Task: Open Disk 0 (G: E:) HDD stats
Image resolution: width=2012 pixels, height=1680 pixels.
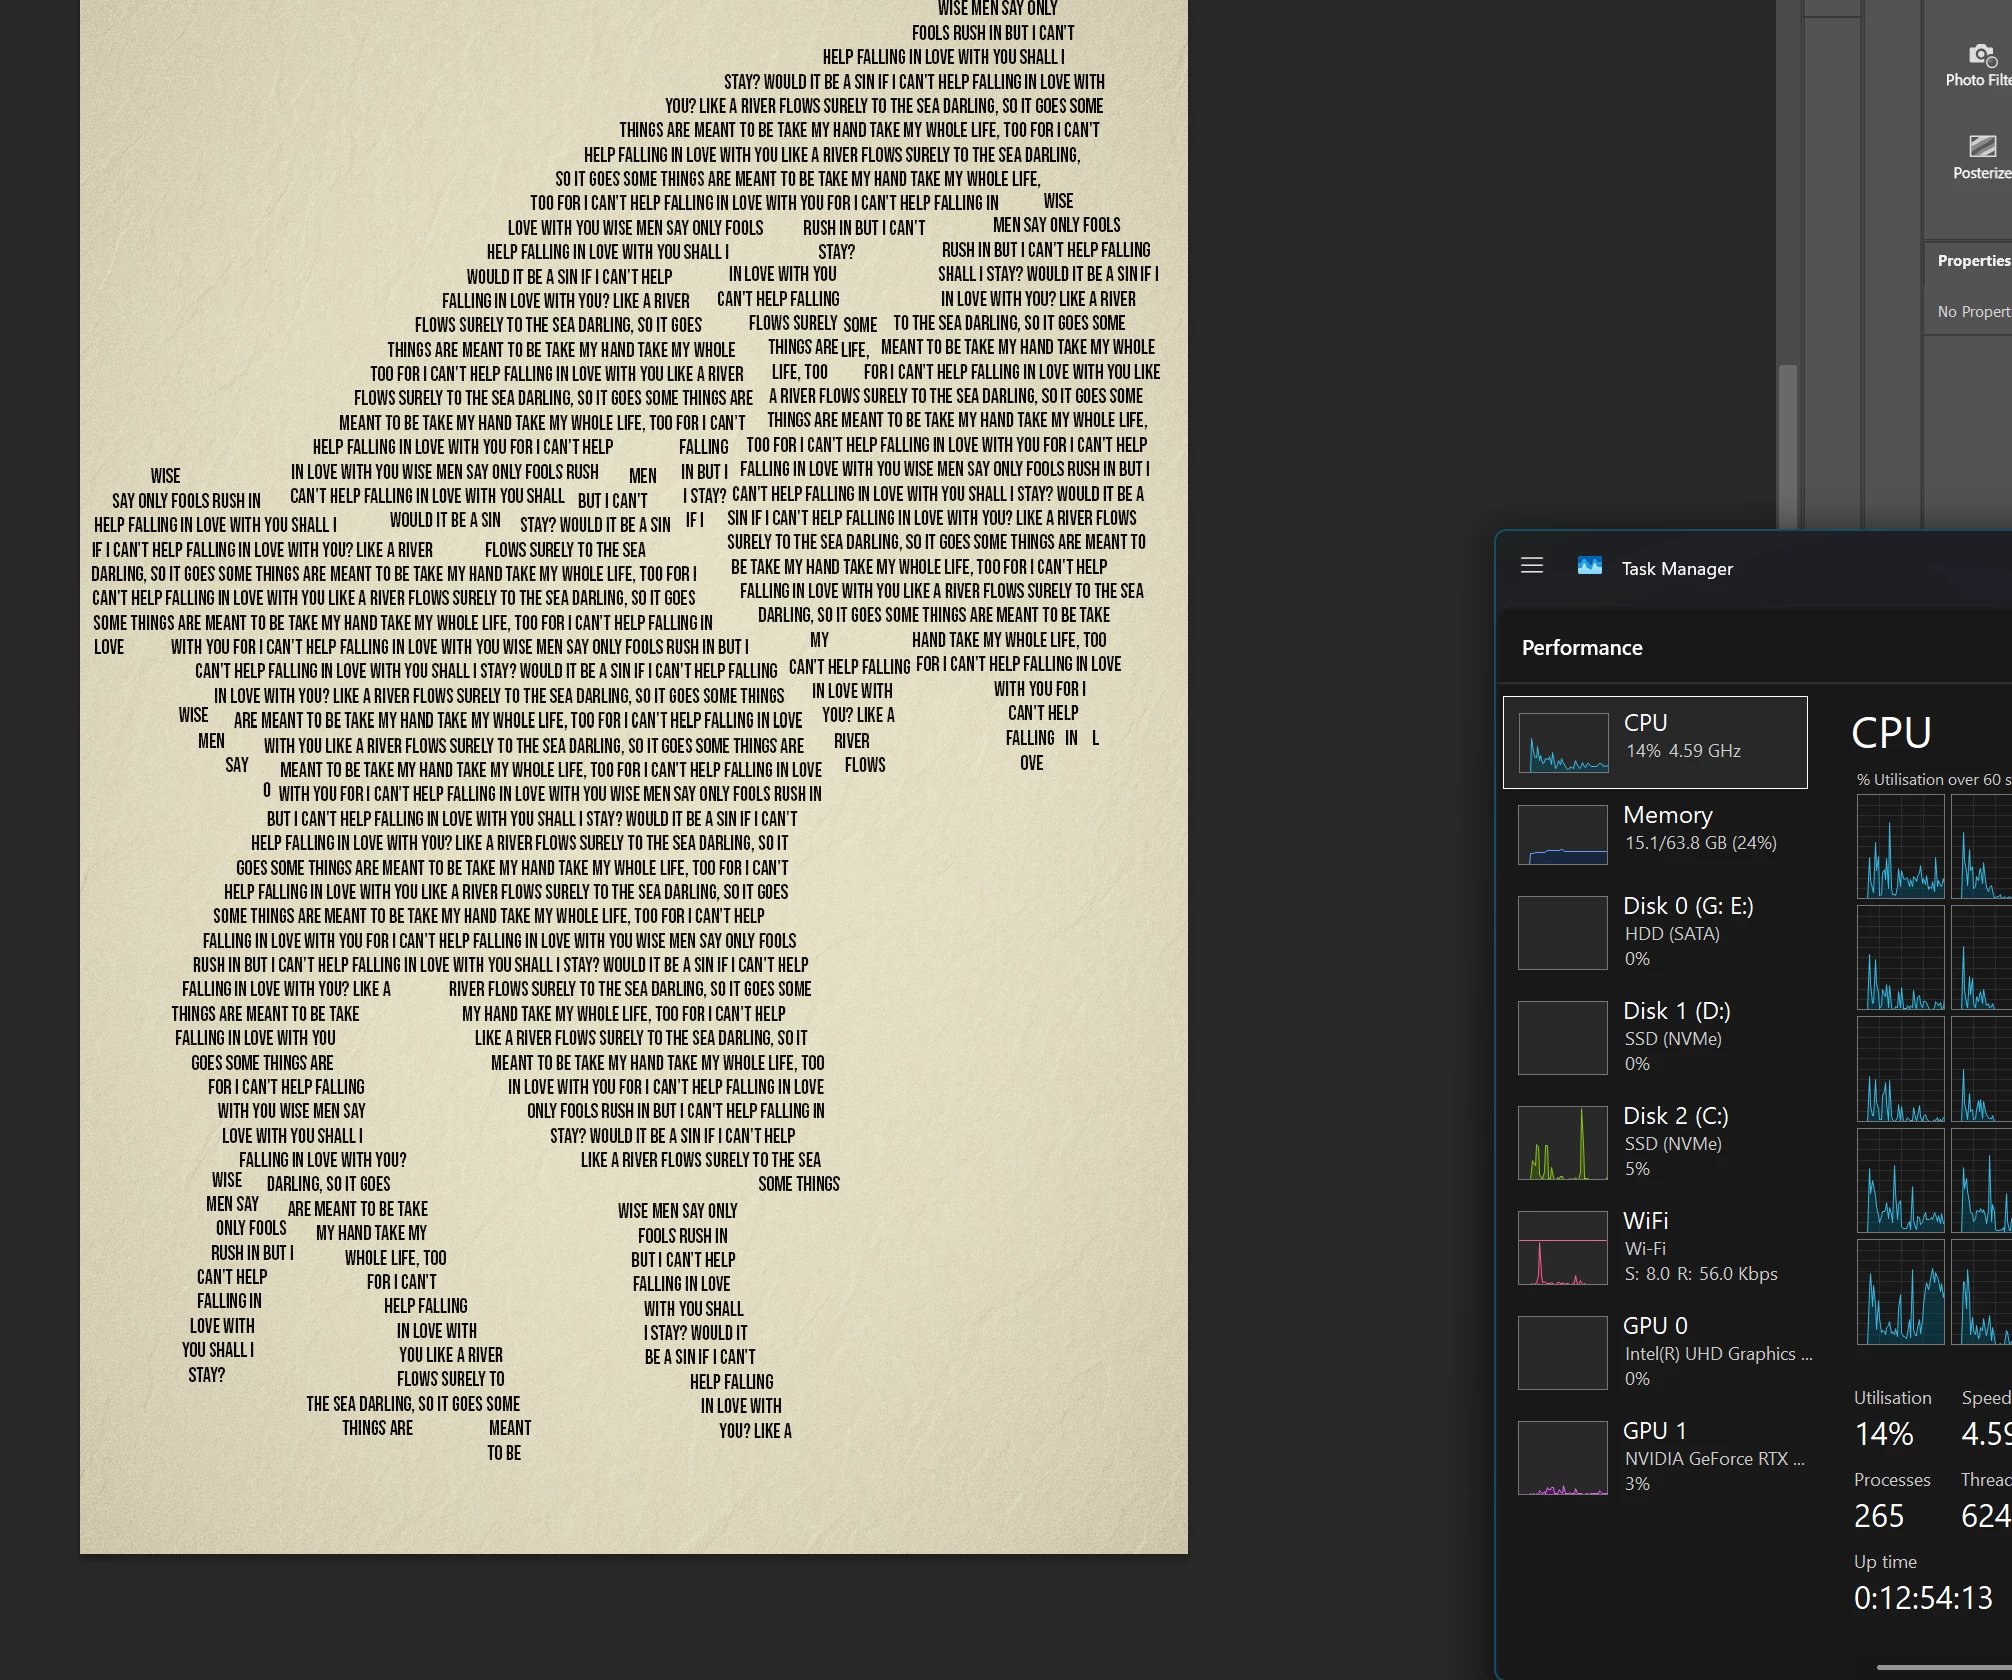Action: click(1688, 931)
